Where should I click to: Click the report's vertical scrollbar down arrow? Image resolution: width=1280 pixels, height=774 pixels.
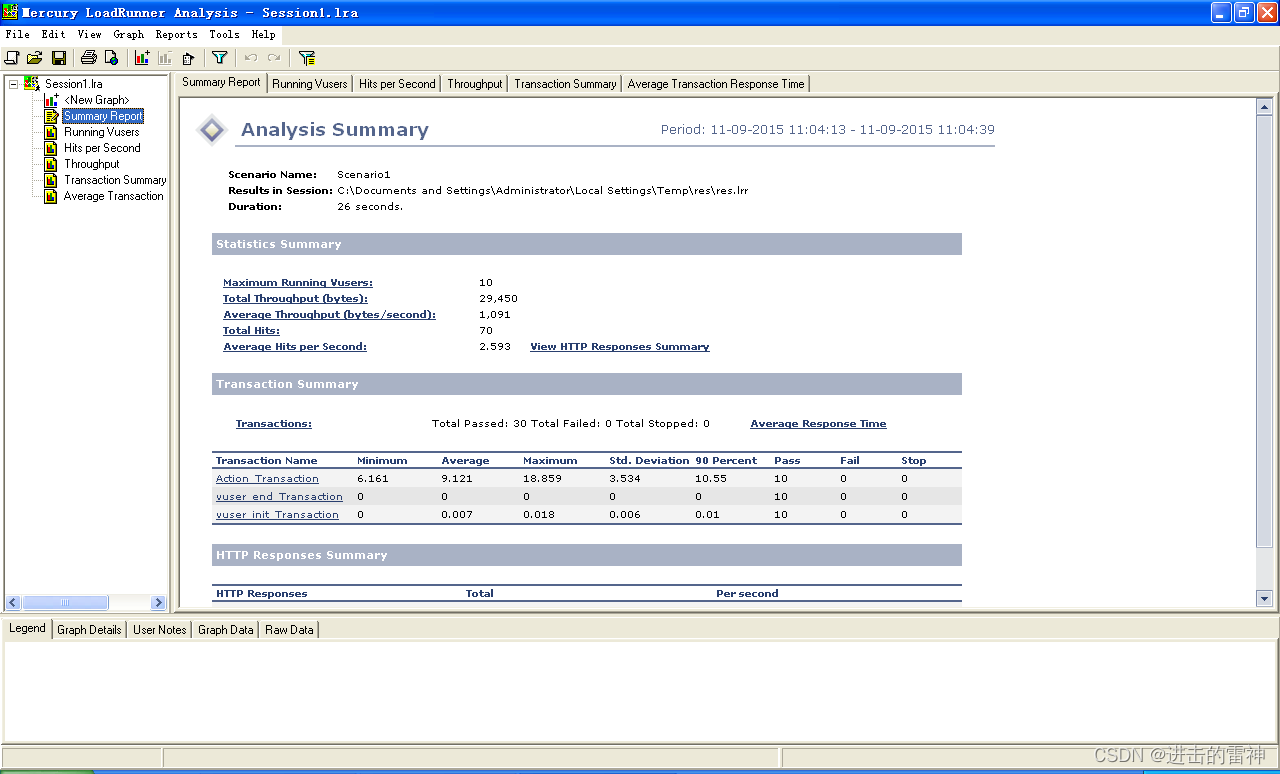pos(1264,598)
